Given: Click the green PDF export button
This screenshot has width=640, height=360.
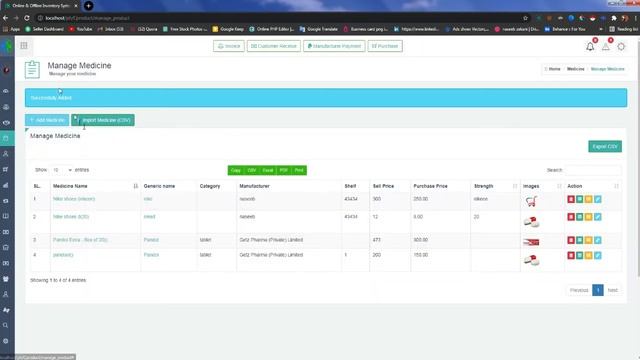Looking at the screenshot, I should (x=284, y=170).
